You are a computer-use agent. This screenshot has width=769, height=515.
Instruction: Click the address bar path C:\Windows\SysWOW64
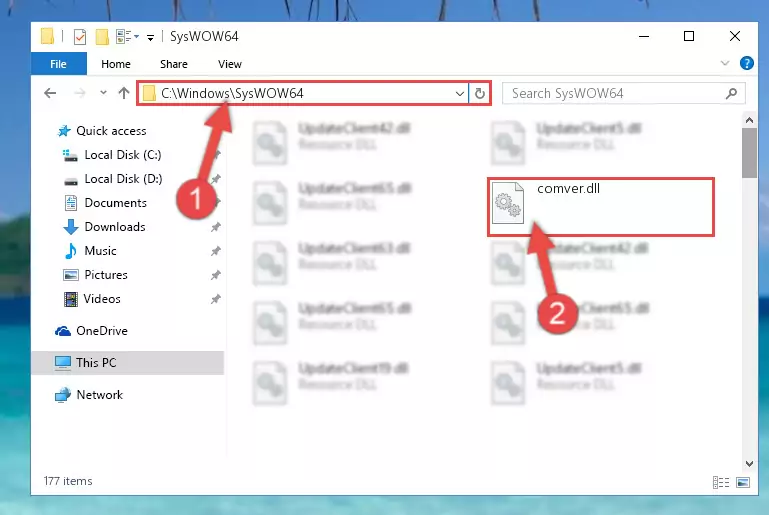point(232,93)
